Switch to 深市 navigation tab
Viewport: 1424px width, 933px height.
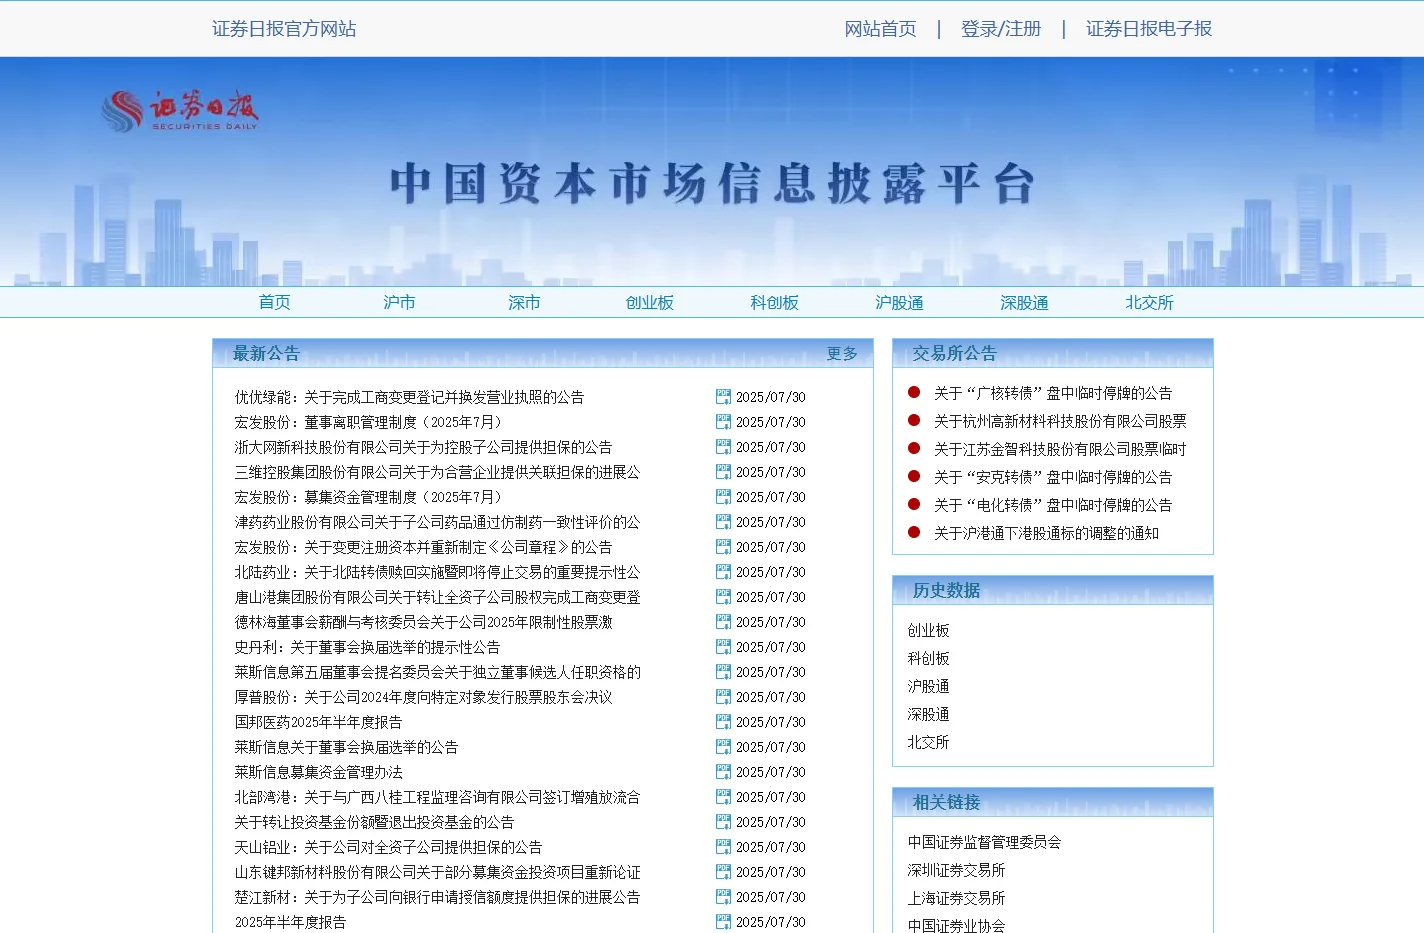click(x=524, y=302)
